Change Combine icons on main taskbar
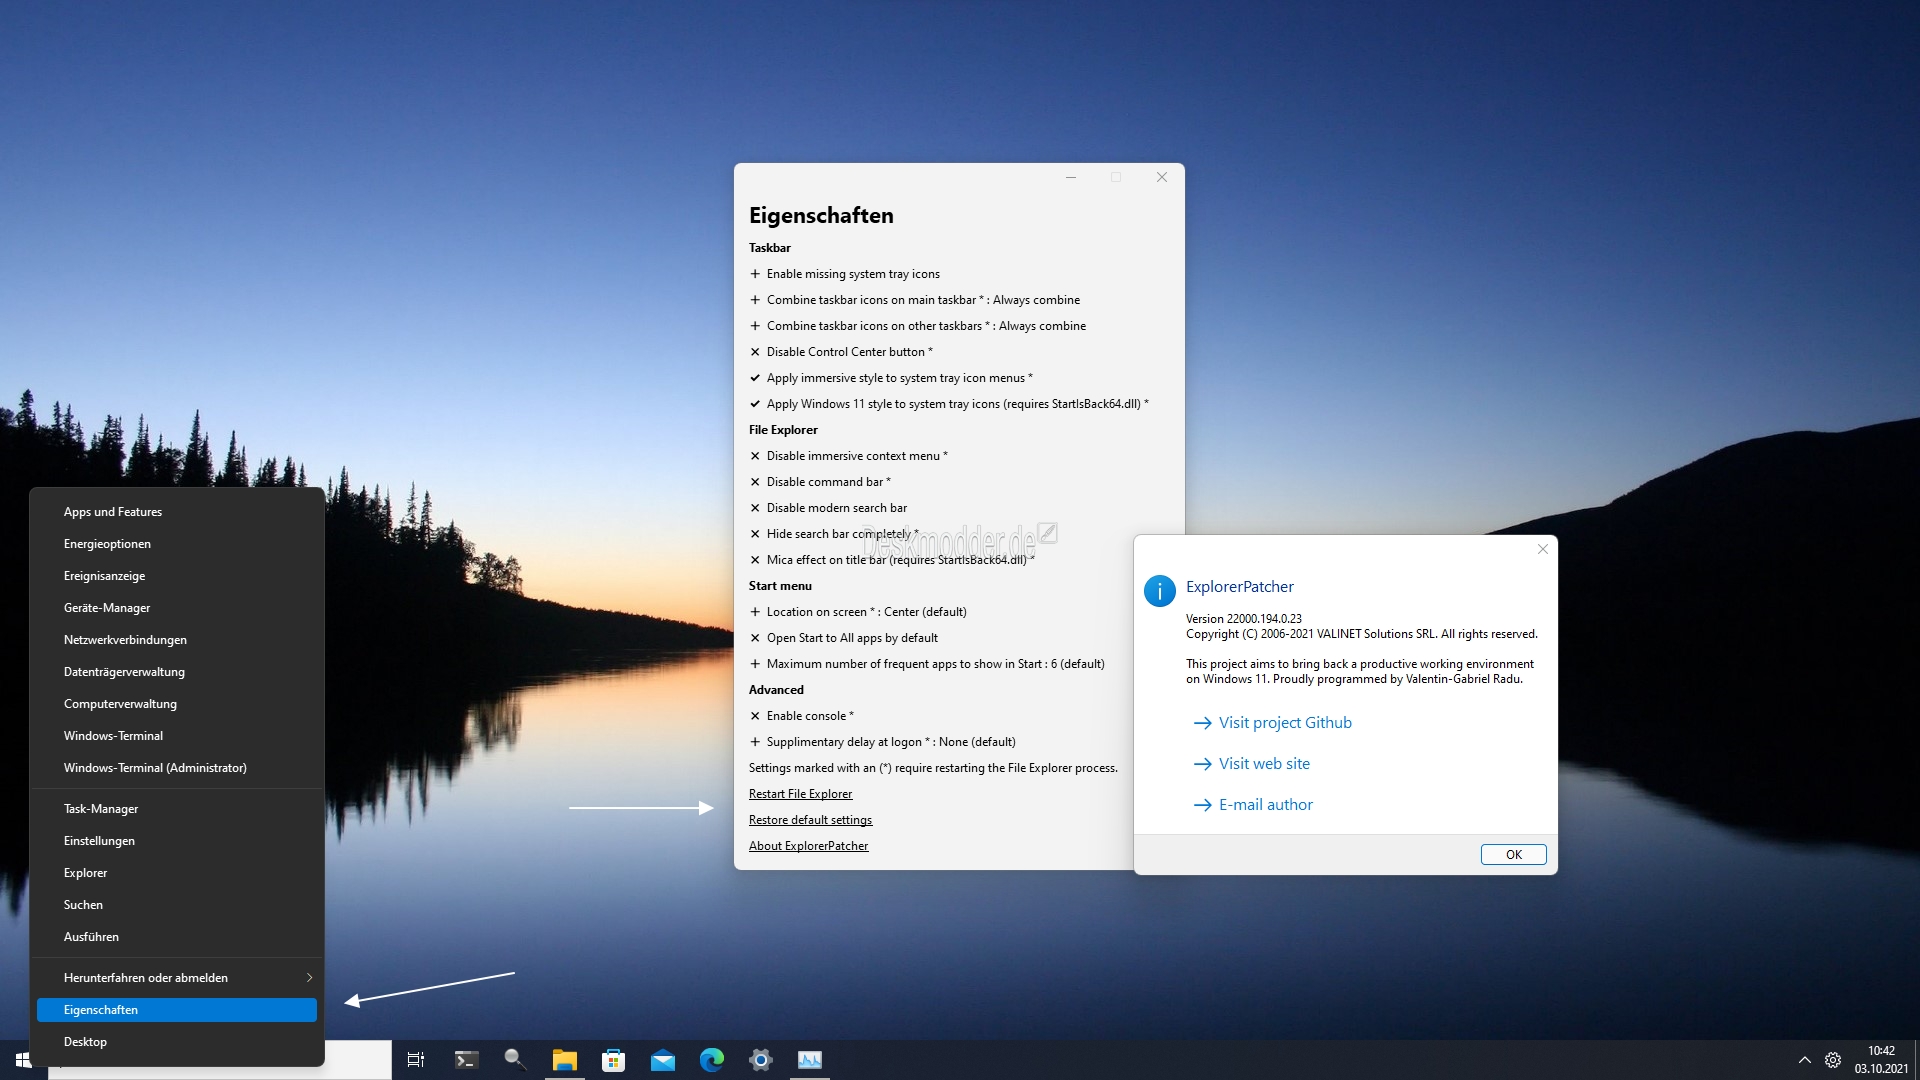1920x1080 pixels. [915, 300]
